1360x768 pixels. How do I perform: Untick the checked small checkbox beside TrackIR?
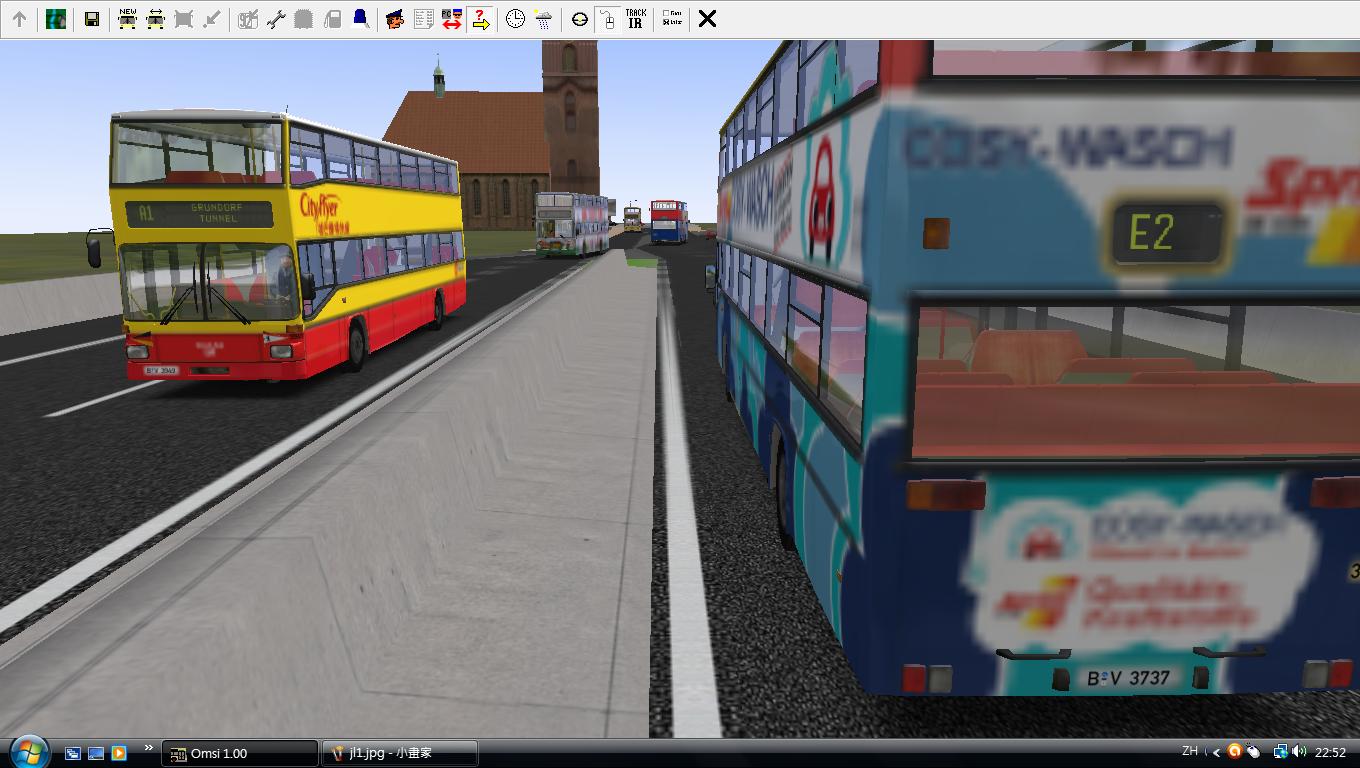(666, 23)
